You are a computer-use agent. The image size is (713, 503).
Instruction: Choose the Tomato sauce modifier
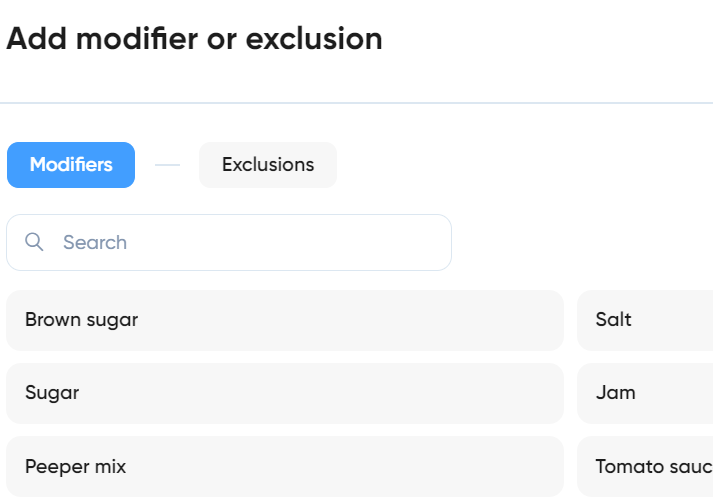tap(645, 467)
